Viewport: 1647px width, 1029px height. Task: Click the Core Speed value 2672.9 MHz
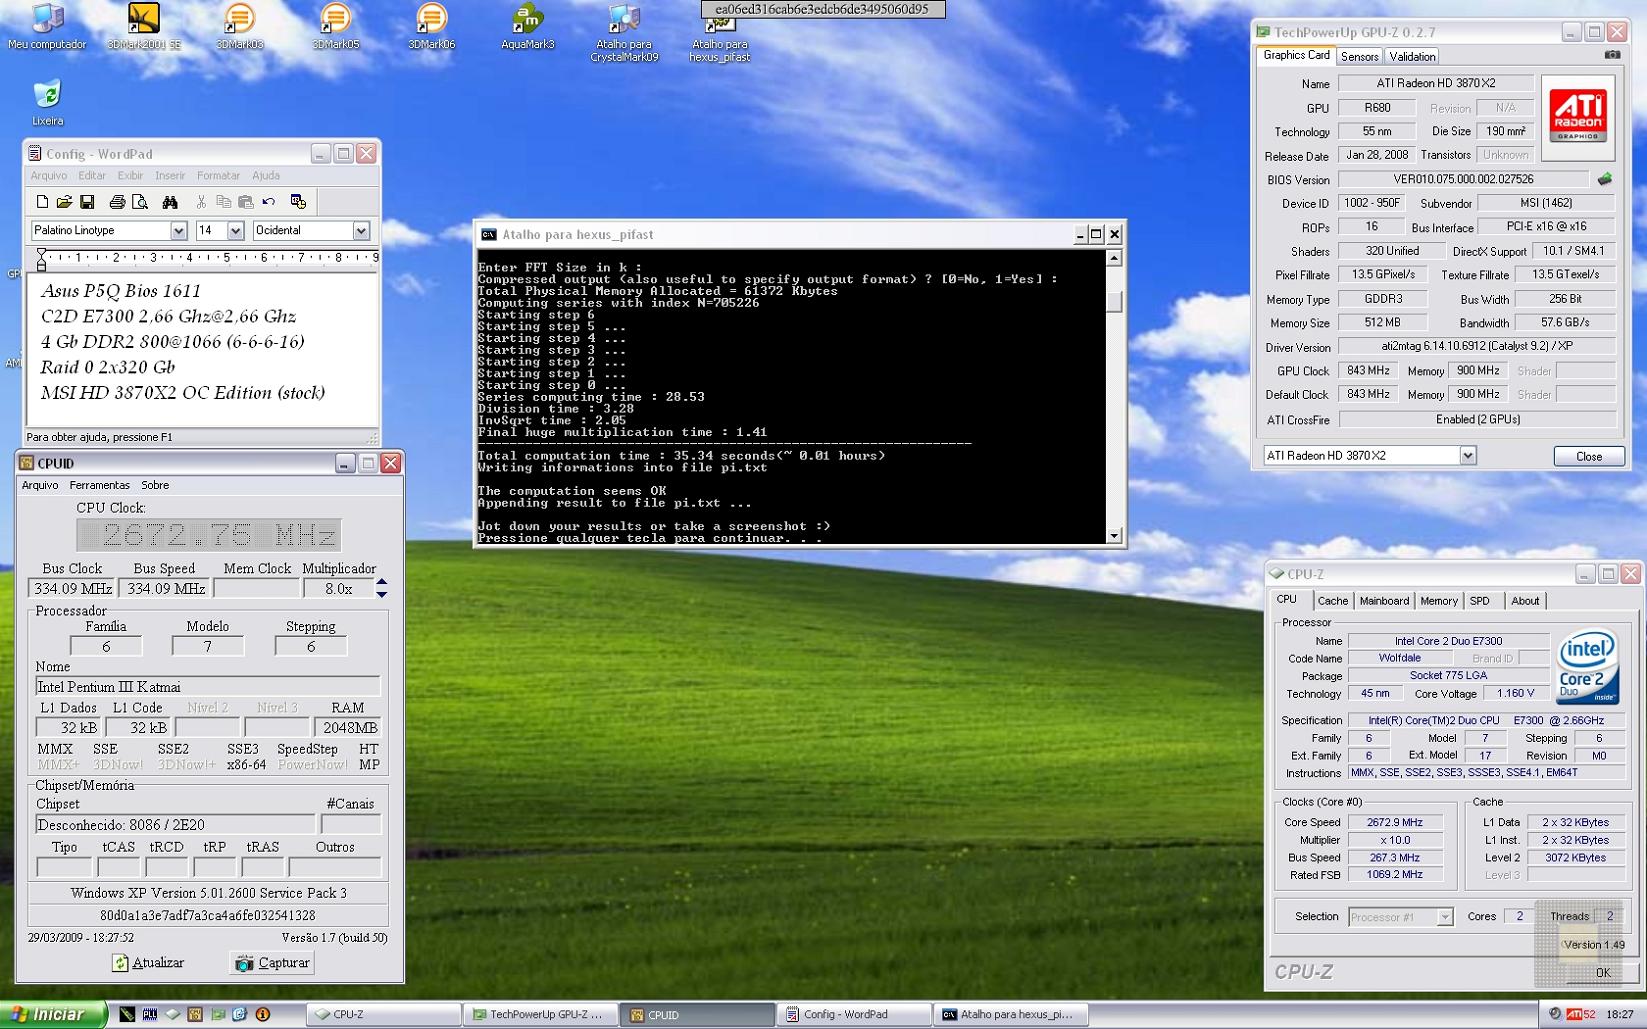point(1395,822)
